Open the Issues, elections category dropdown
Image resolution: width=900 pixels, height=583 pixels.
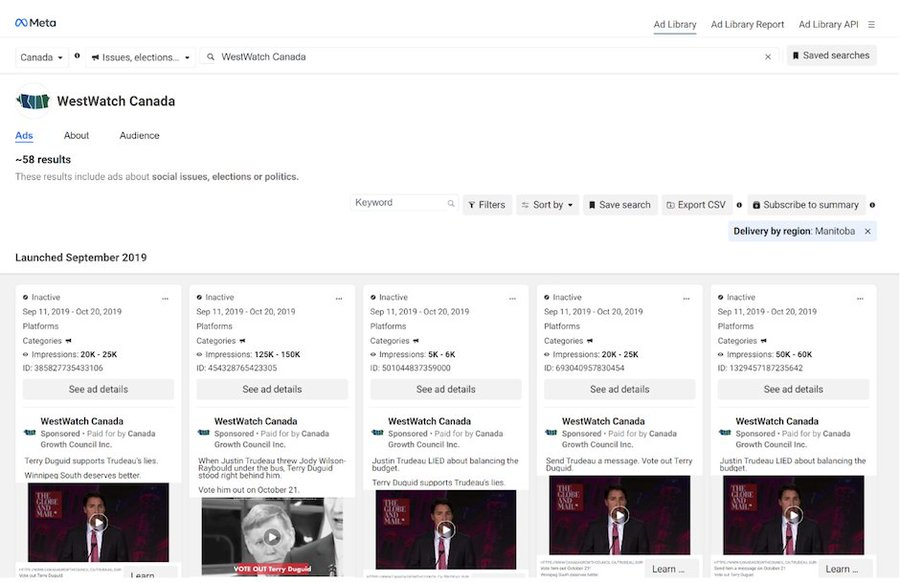coord(140,57)
